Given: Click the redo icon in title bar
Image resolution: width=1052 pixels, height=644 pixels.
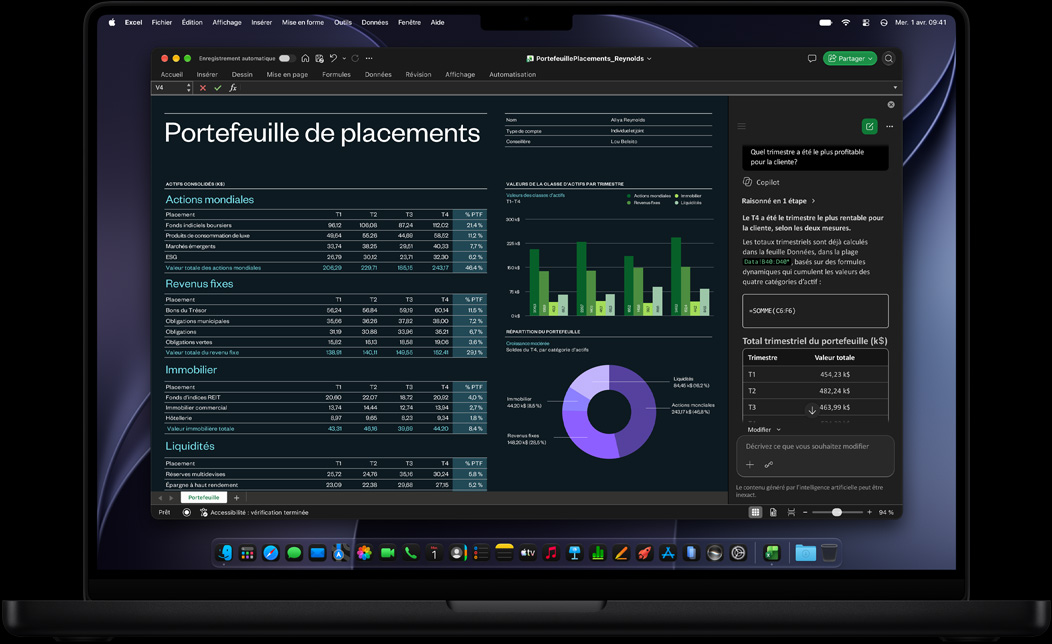Looking at the screenshot, I should (355, 58).
